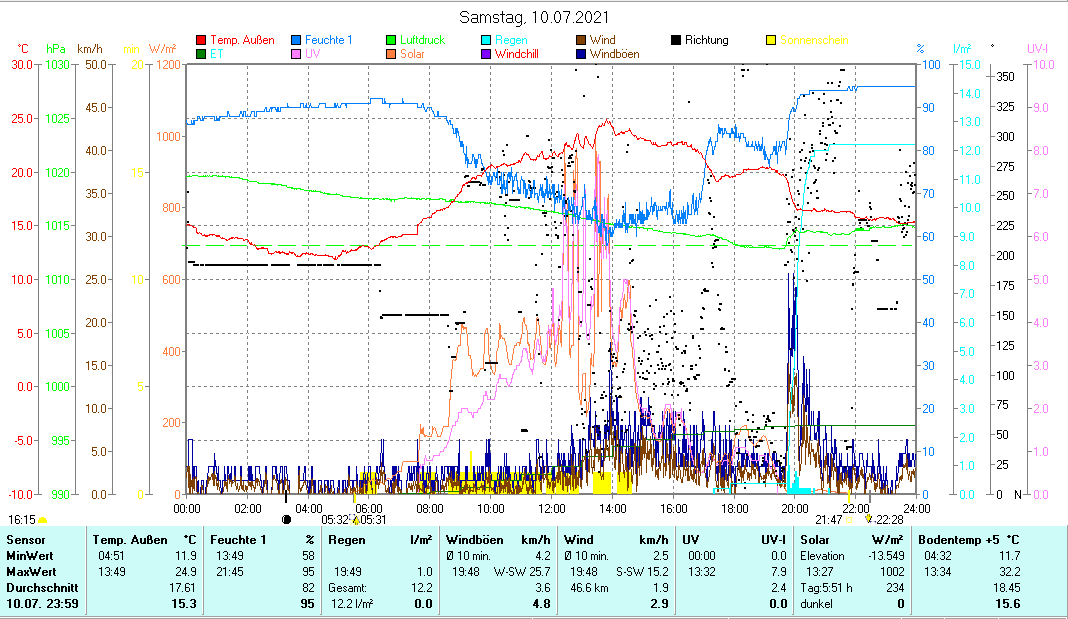The height and width of the screenshot is (619, 1068).
Task: Click the green Luftdruck legend swatch
Action: click(392, 41)
